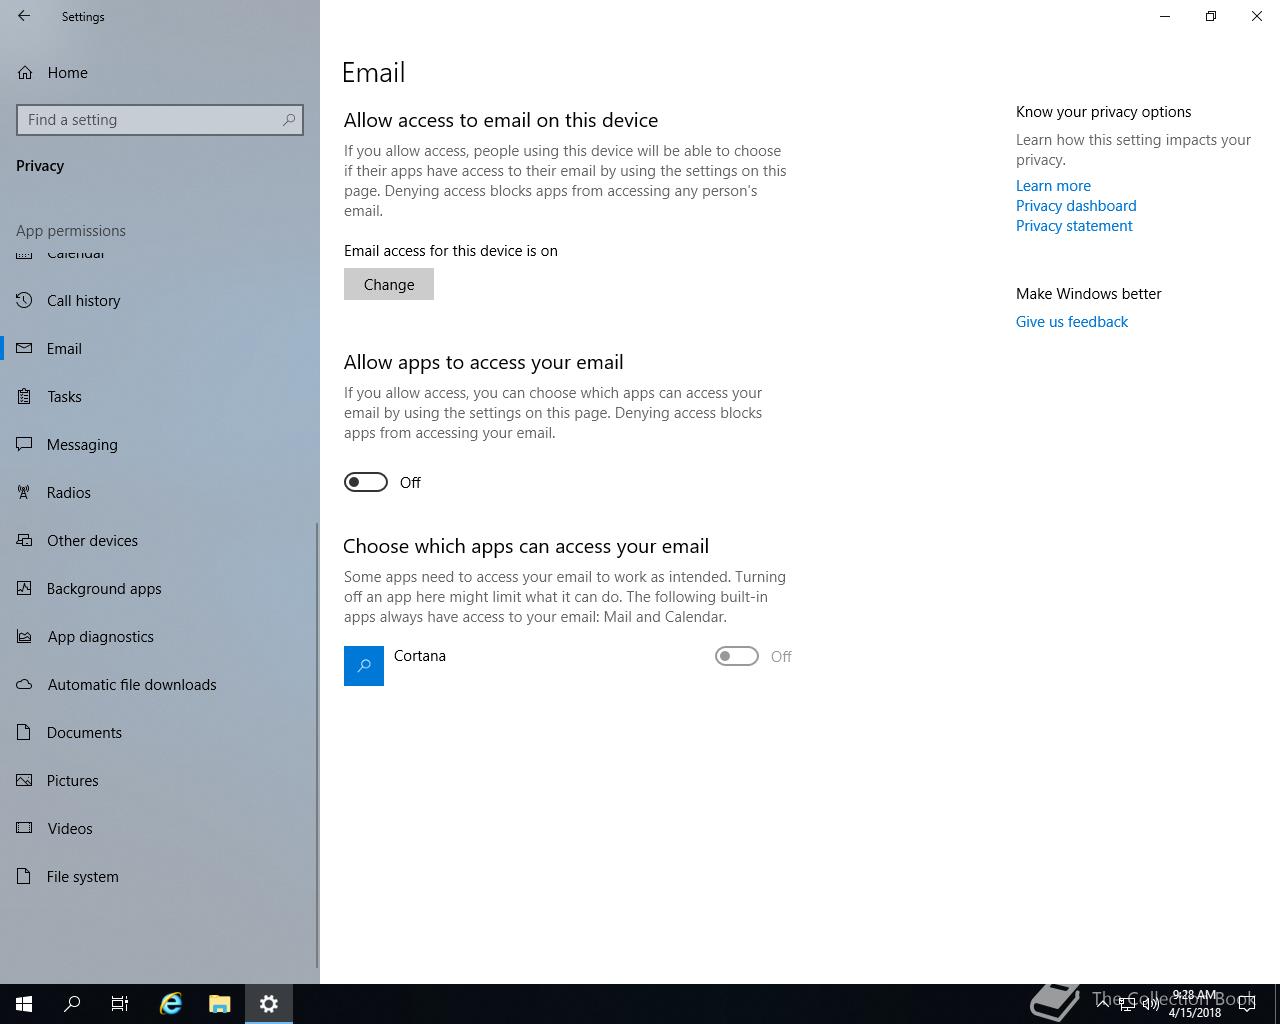Click the Call history clock icon
Viewport: 1280px width, 1024px height.
coord(25,300)
